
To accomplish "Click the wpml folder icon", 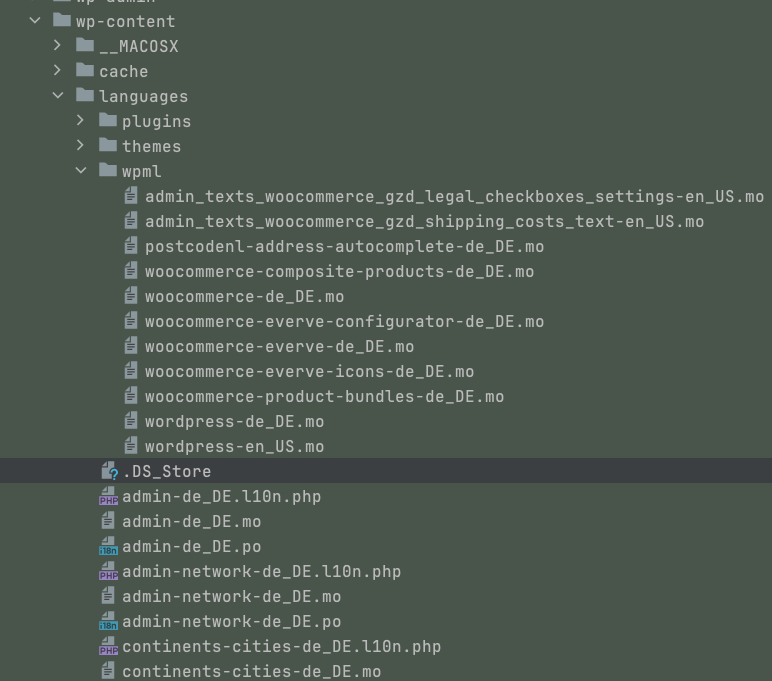I will pyautogui.click(x=108, y=170).
